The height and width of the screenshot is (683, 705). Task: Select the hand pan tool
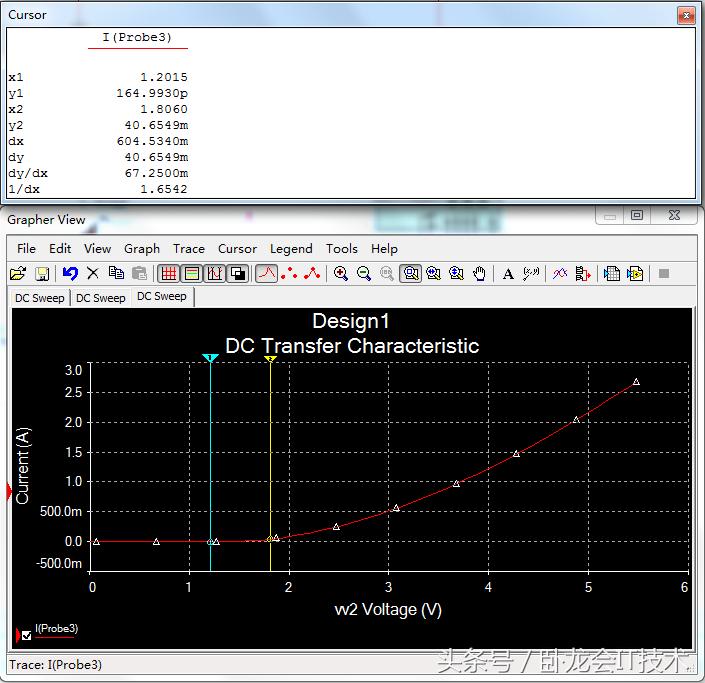(480, 273)
